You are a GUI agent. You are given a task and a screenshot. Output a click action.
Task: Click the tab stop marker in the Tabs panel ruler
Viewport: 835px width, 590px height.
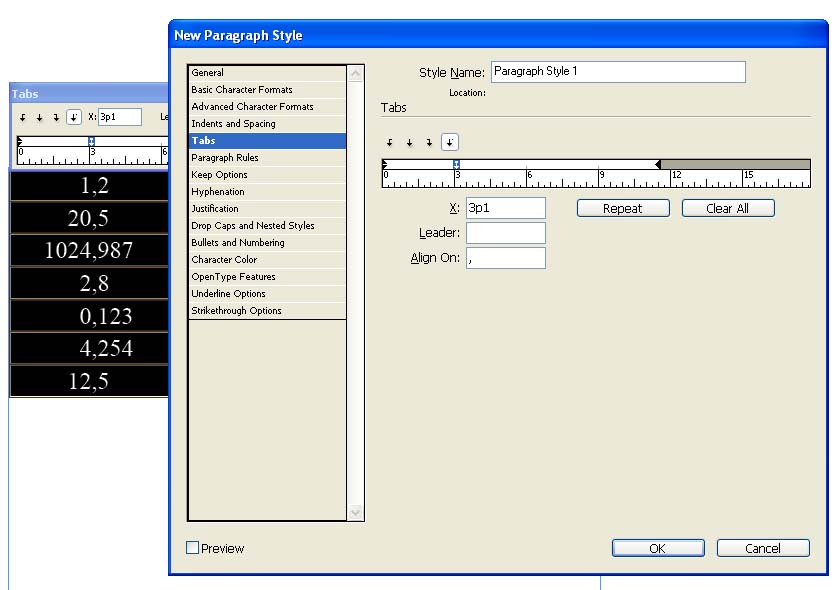click(92, 141)
